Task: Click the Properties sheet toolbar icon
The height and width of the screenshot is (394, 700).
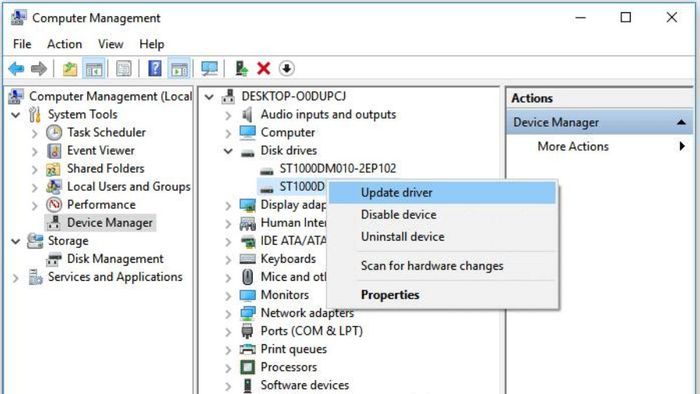Action: (124, 69)
